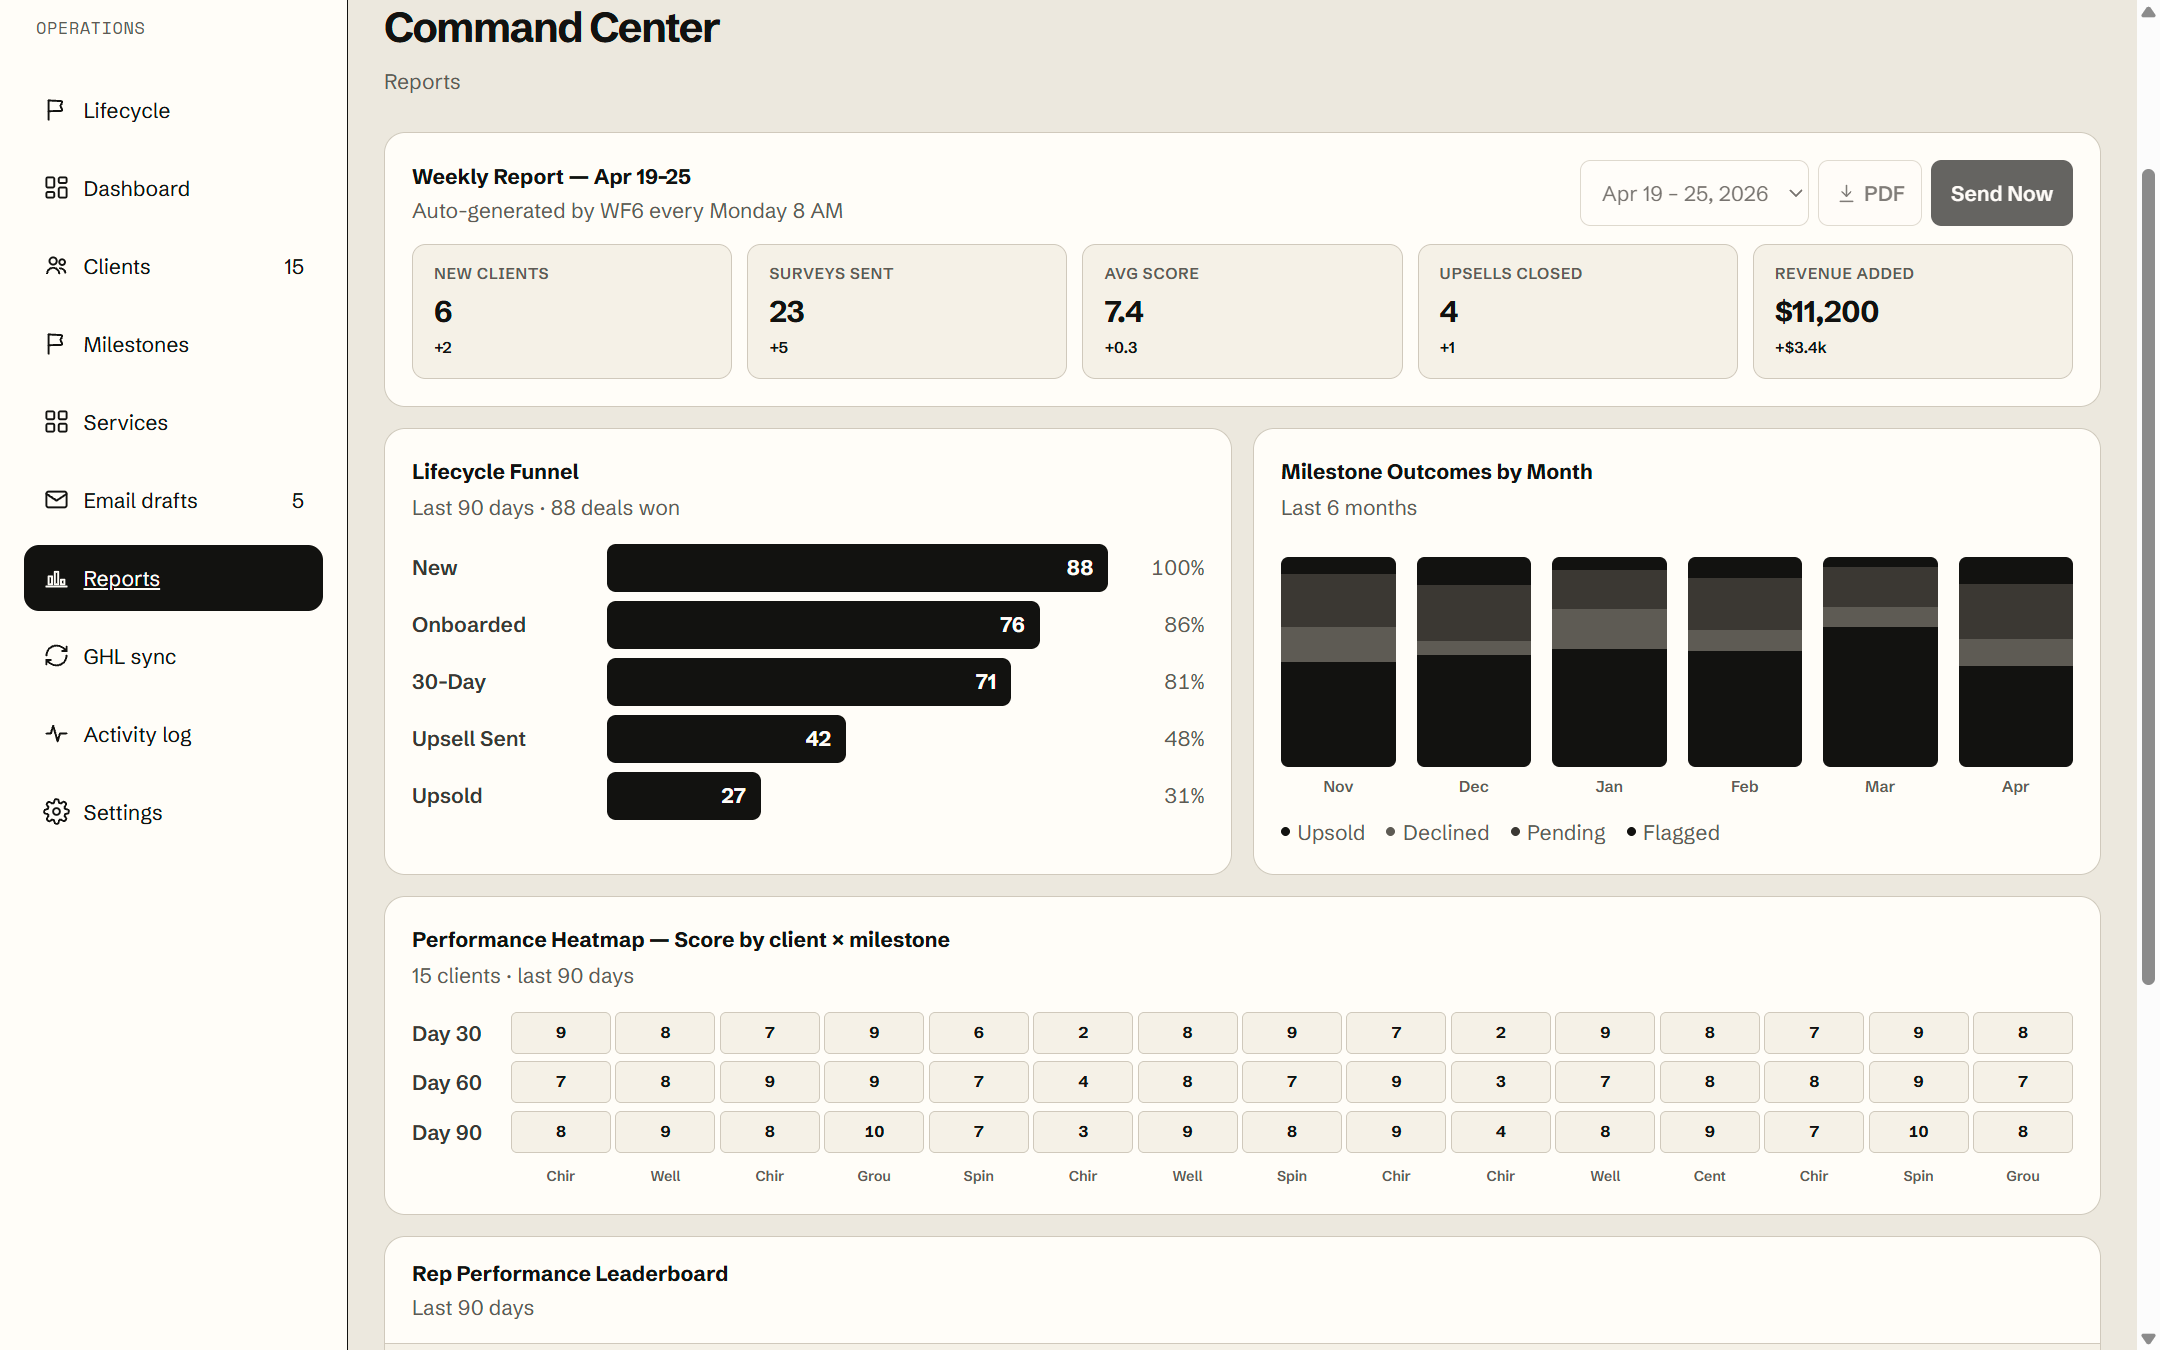The image size is (2160, 1350).
Task: Click the Pending legend label
Action: (x=1566, y=833)
